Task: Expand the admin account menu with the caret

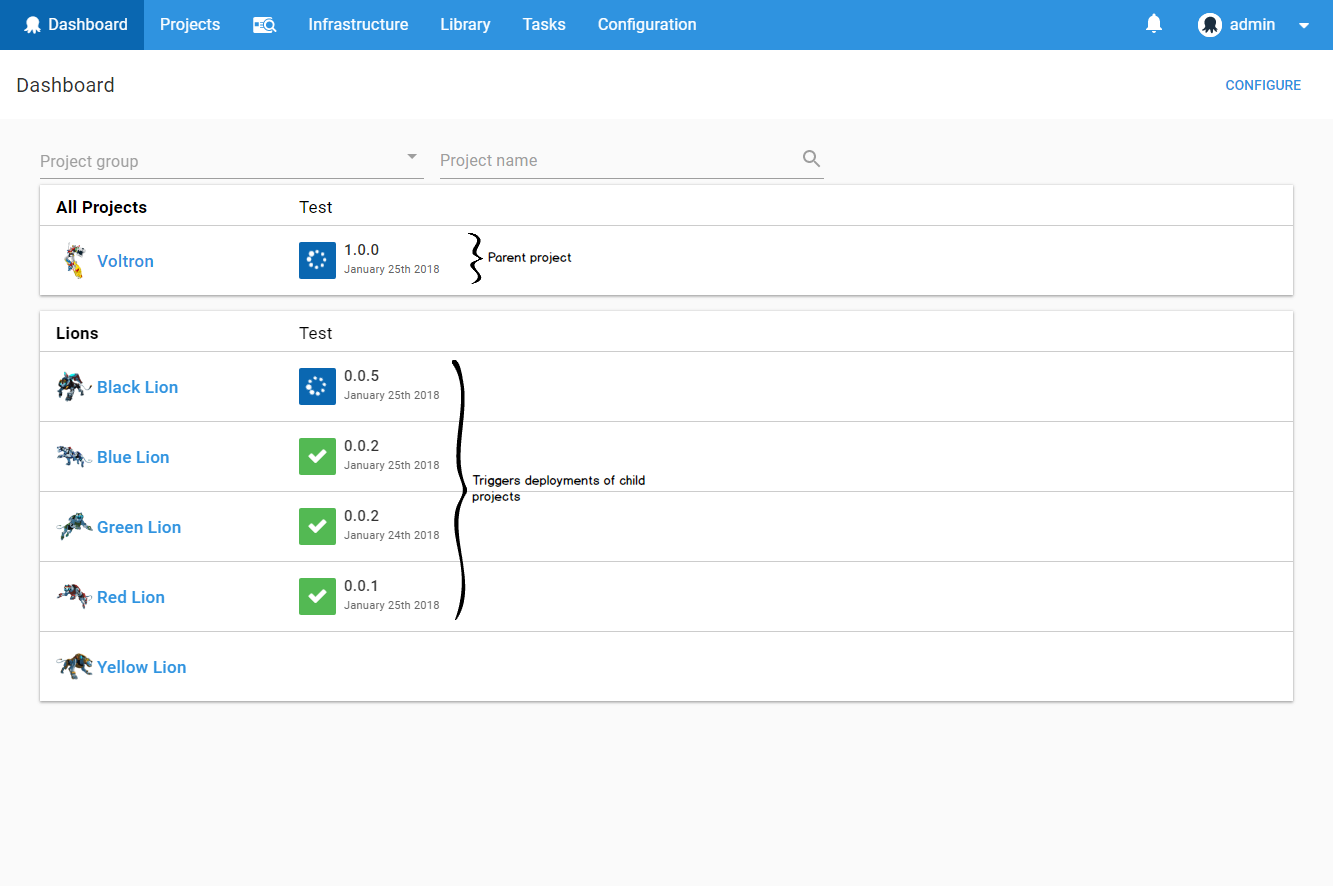Action: tap(1304, 24)
